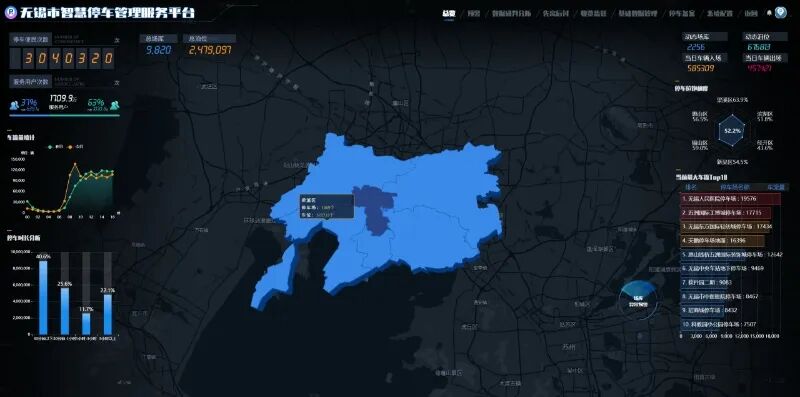
Task: Click the 52.2% hexagon radar center
Action: pyautogui.click(x=733, y=131)
